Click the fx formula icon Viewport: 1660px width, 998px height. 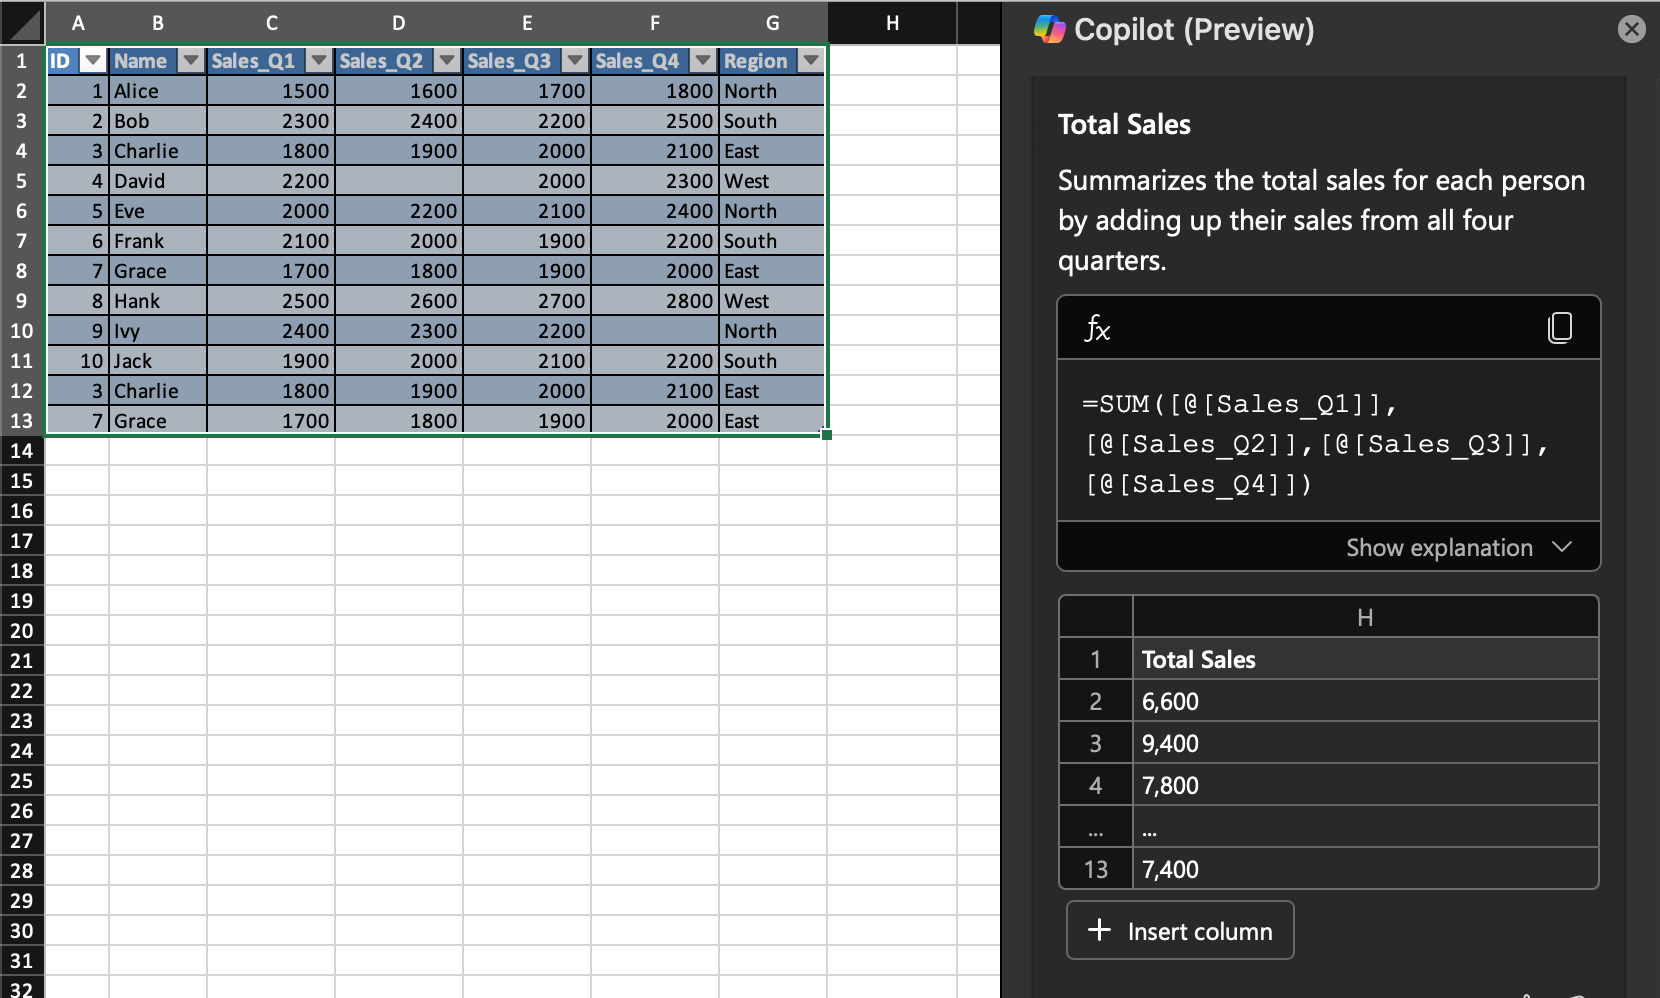click(x=1097, y=328)
